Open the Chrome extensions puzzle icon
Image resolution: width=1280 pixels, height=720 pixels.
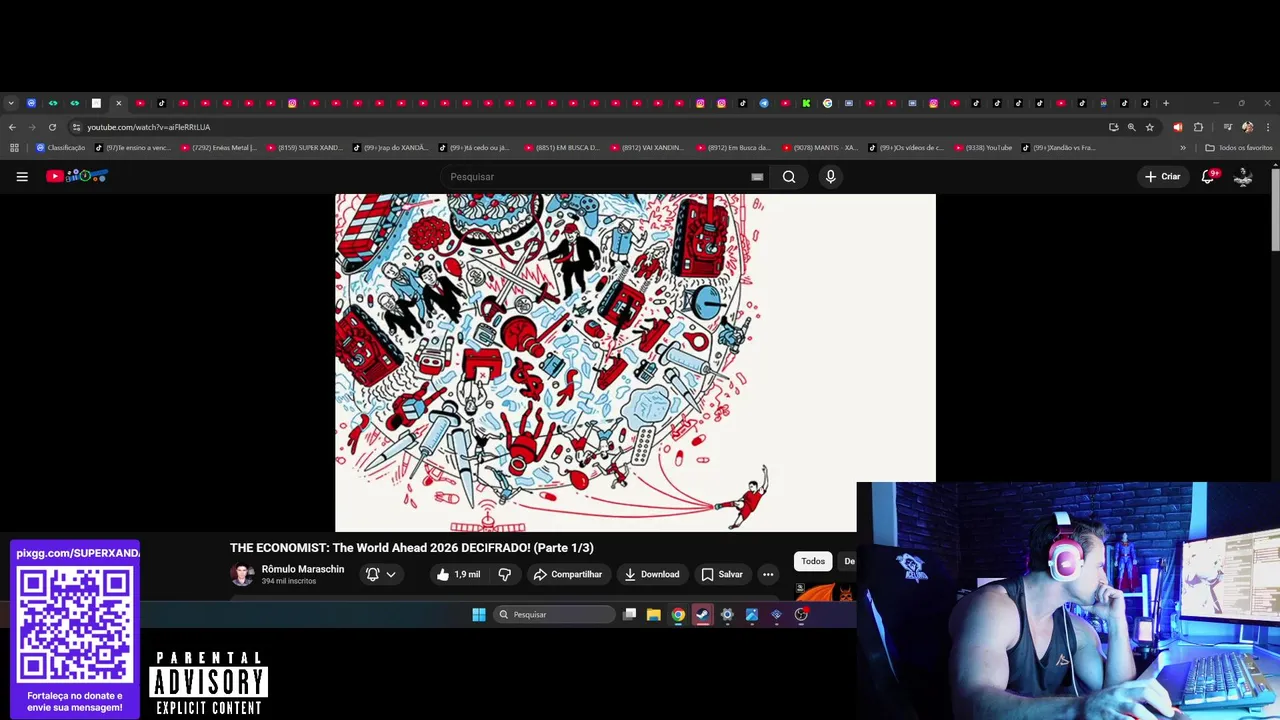(1198, 127)
